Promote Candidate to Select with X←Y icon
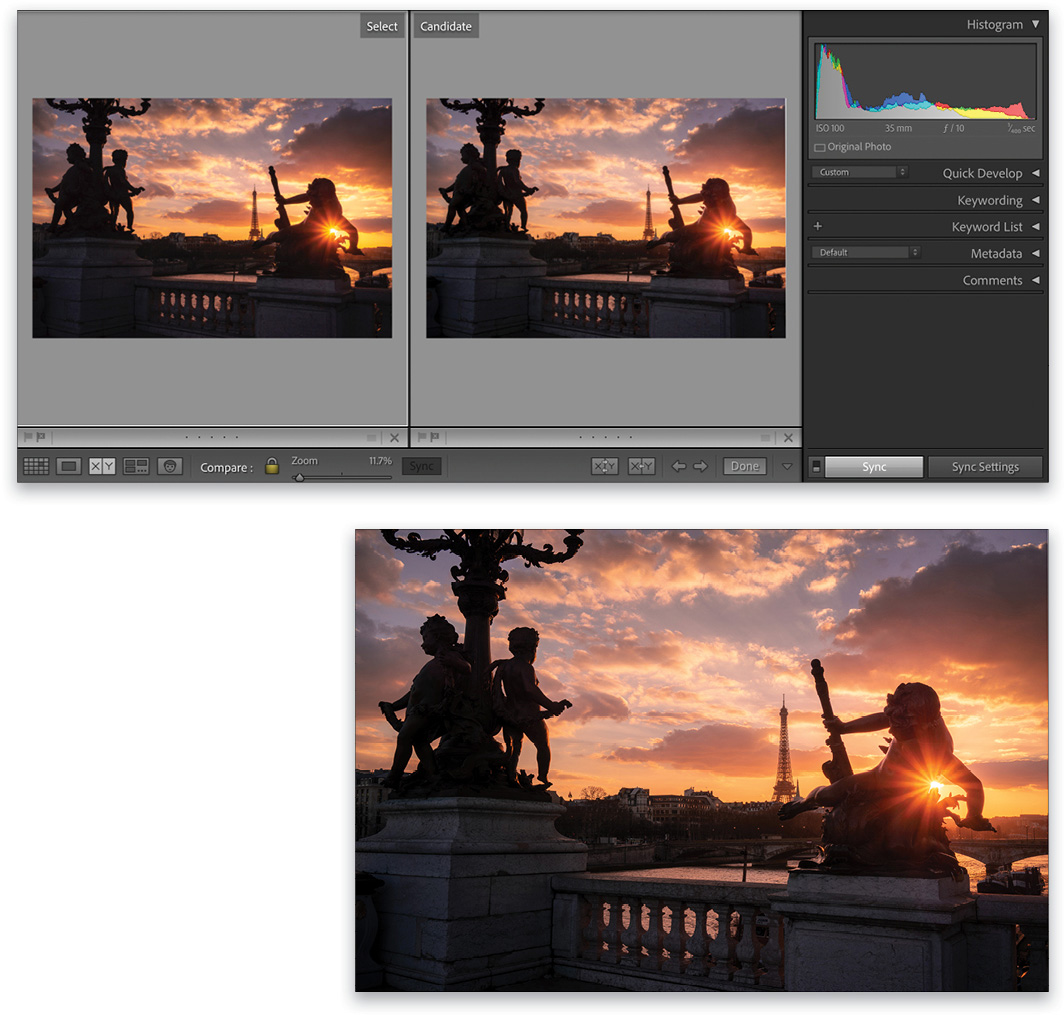The image size is (1064, 1015). (x=641, y=466)
